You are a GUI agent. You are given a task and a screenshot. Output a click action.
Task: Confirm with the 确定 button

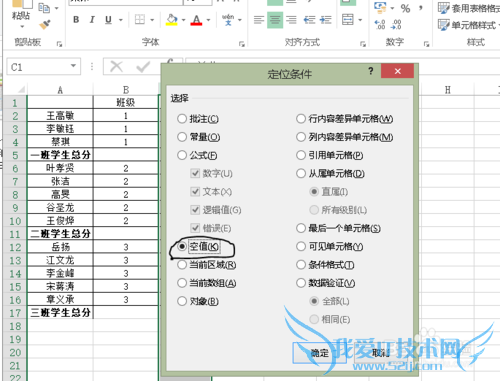coord(319,353)
